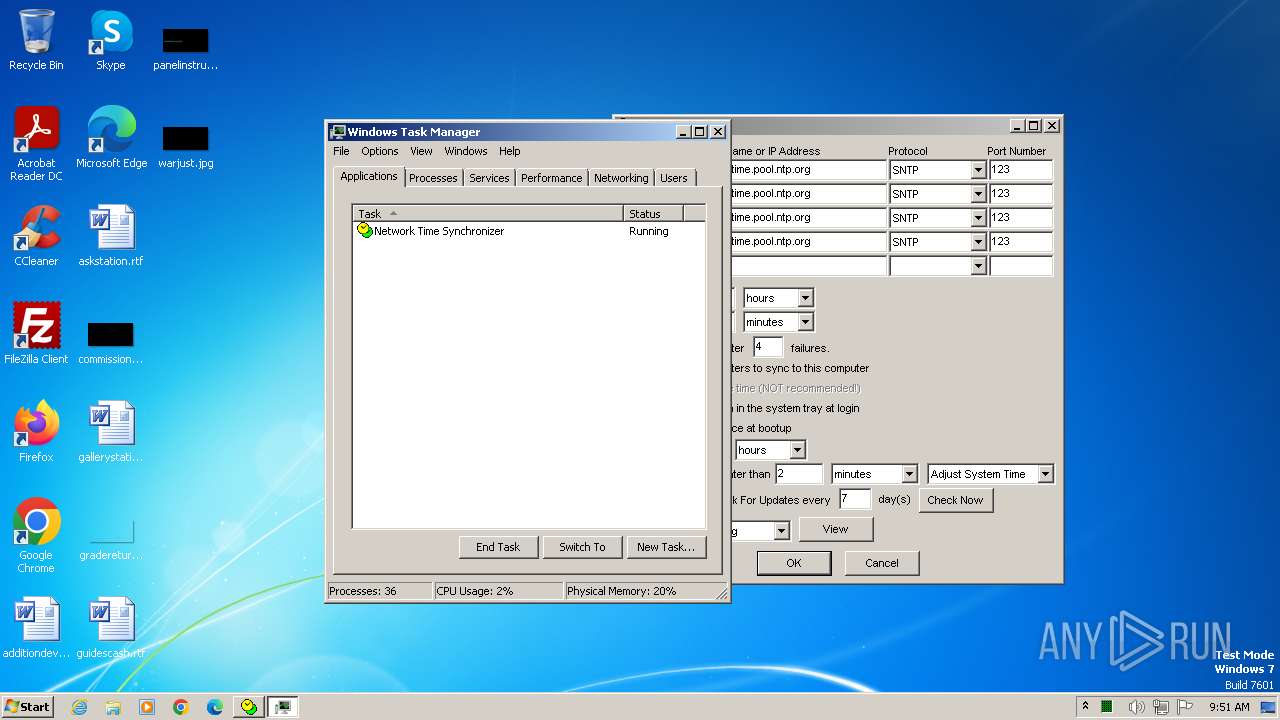The height and width of the screenshot is (720, 1280).
Task: Open the Windows menu in Task Manager
Action: pyautogui.click(x=466, y=151)
